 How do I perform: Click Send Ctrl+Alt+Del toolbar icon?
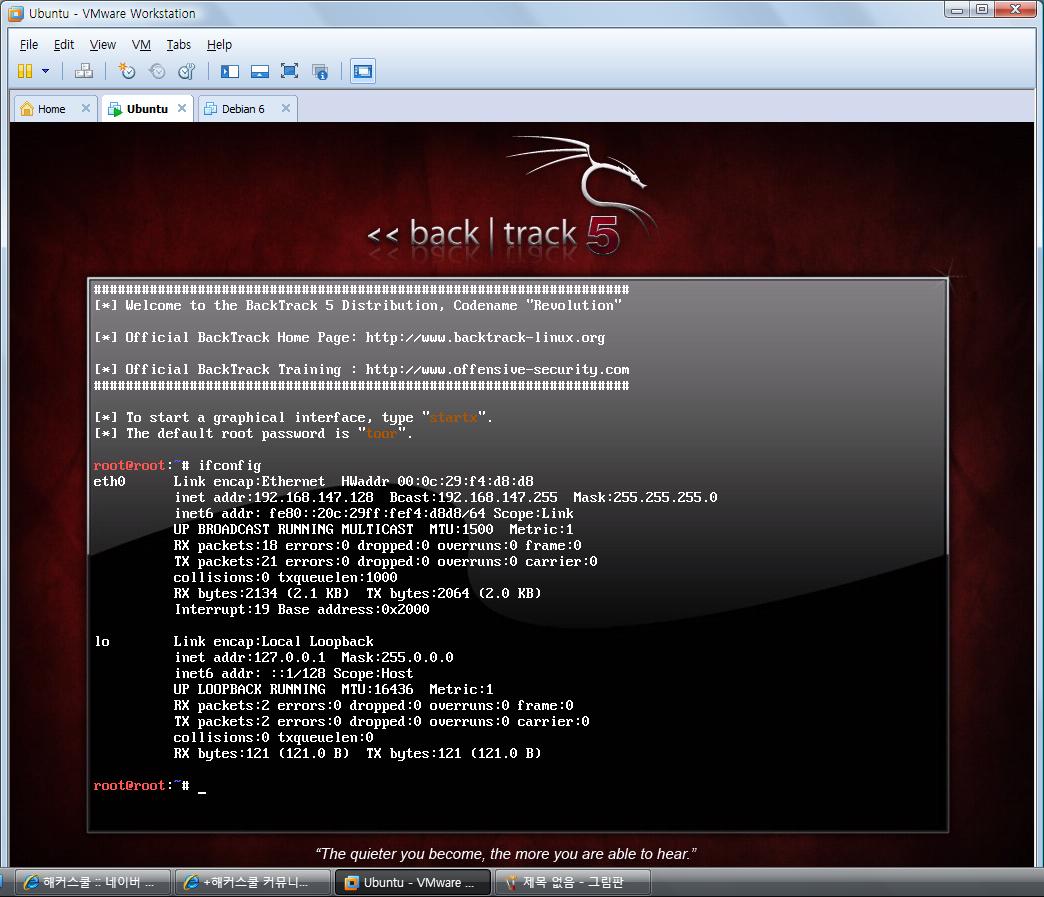[84, 71]
